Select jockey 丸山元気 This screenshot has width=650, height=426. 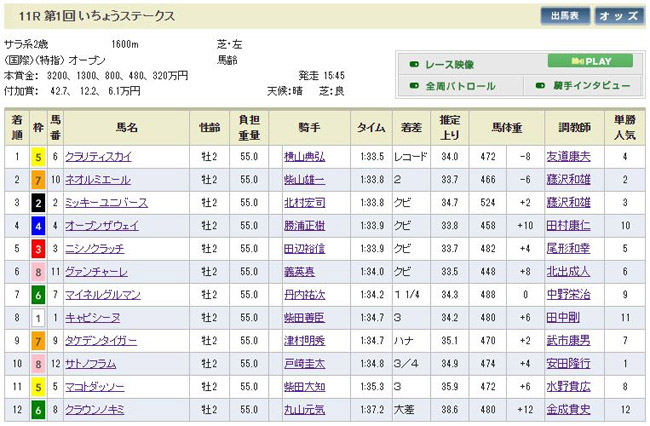305,410
